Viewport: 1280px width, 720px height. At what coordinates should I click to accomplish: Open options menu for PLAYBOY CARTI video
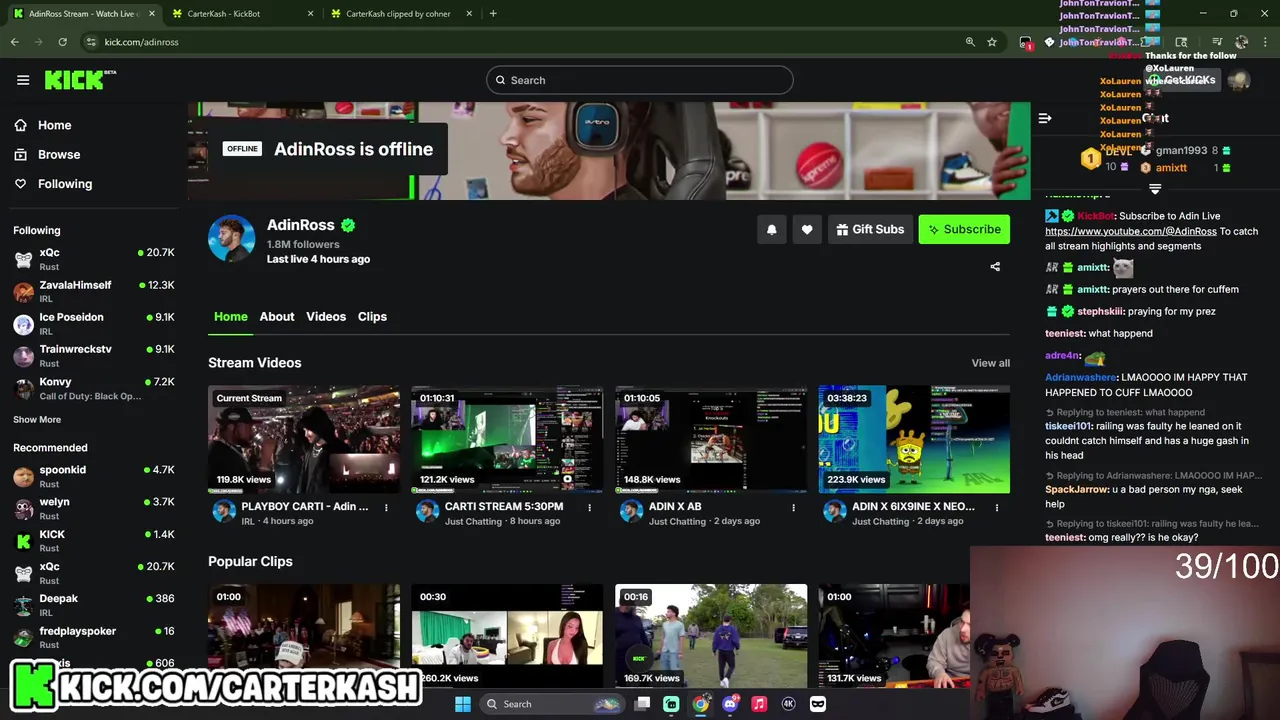tap(386, 508)
